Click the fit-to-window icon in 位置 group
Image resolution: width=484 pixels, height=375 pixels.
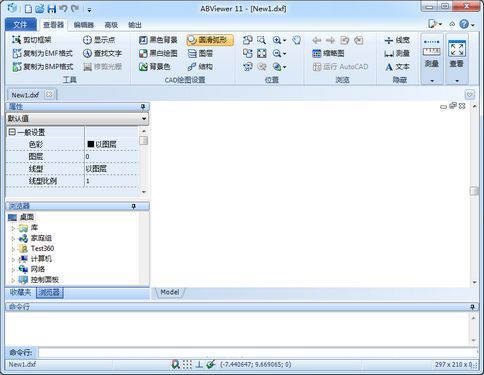[x=262, y=53]
